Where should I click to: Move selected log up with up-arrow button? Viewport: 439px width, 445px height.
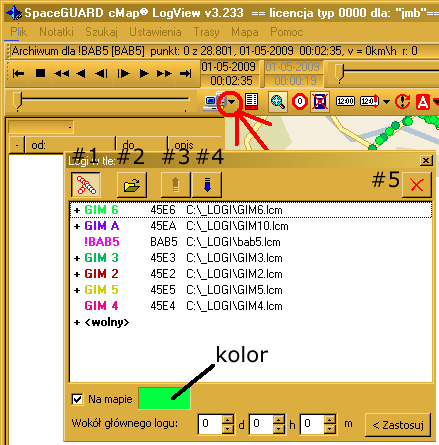176,185
